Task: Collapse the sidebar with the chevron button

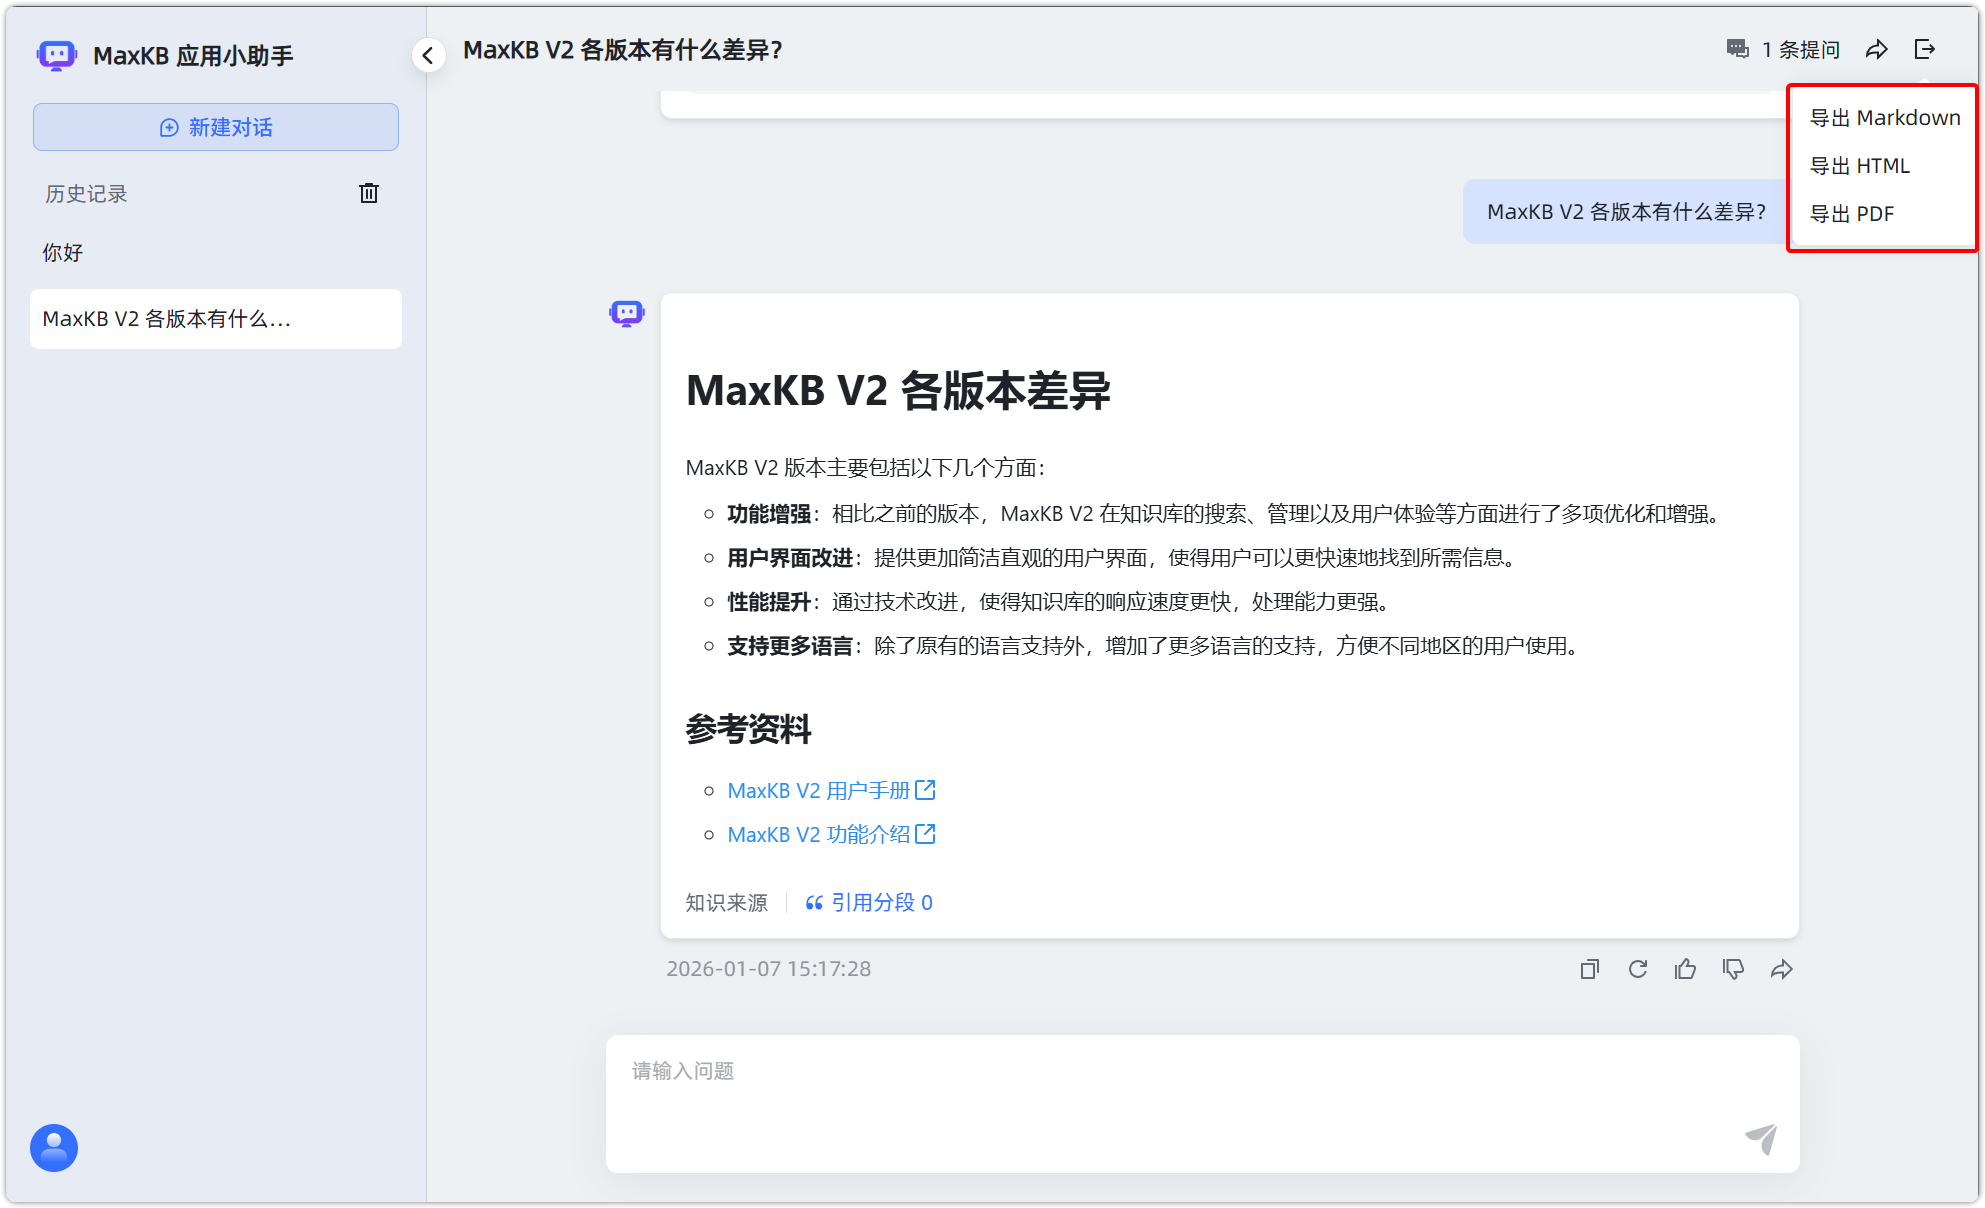Action: (428, 55)
